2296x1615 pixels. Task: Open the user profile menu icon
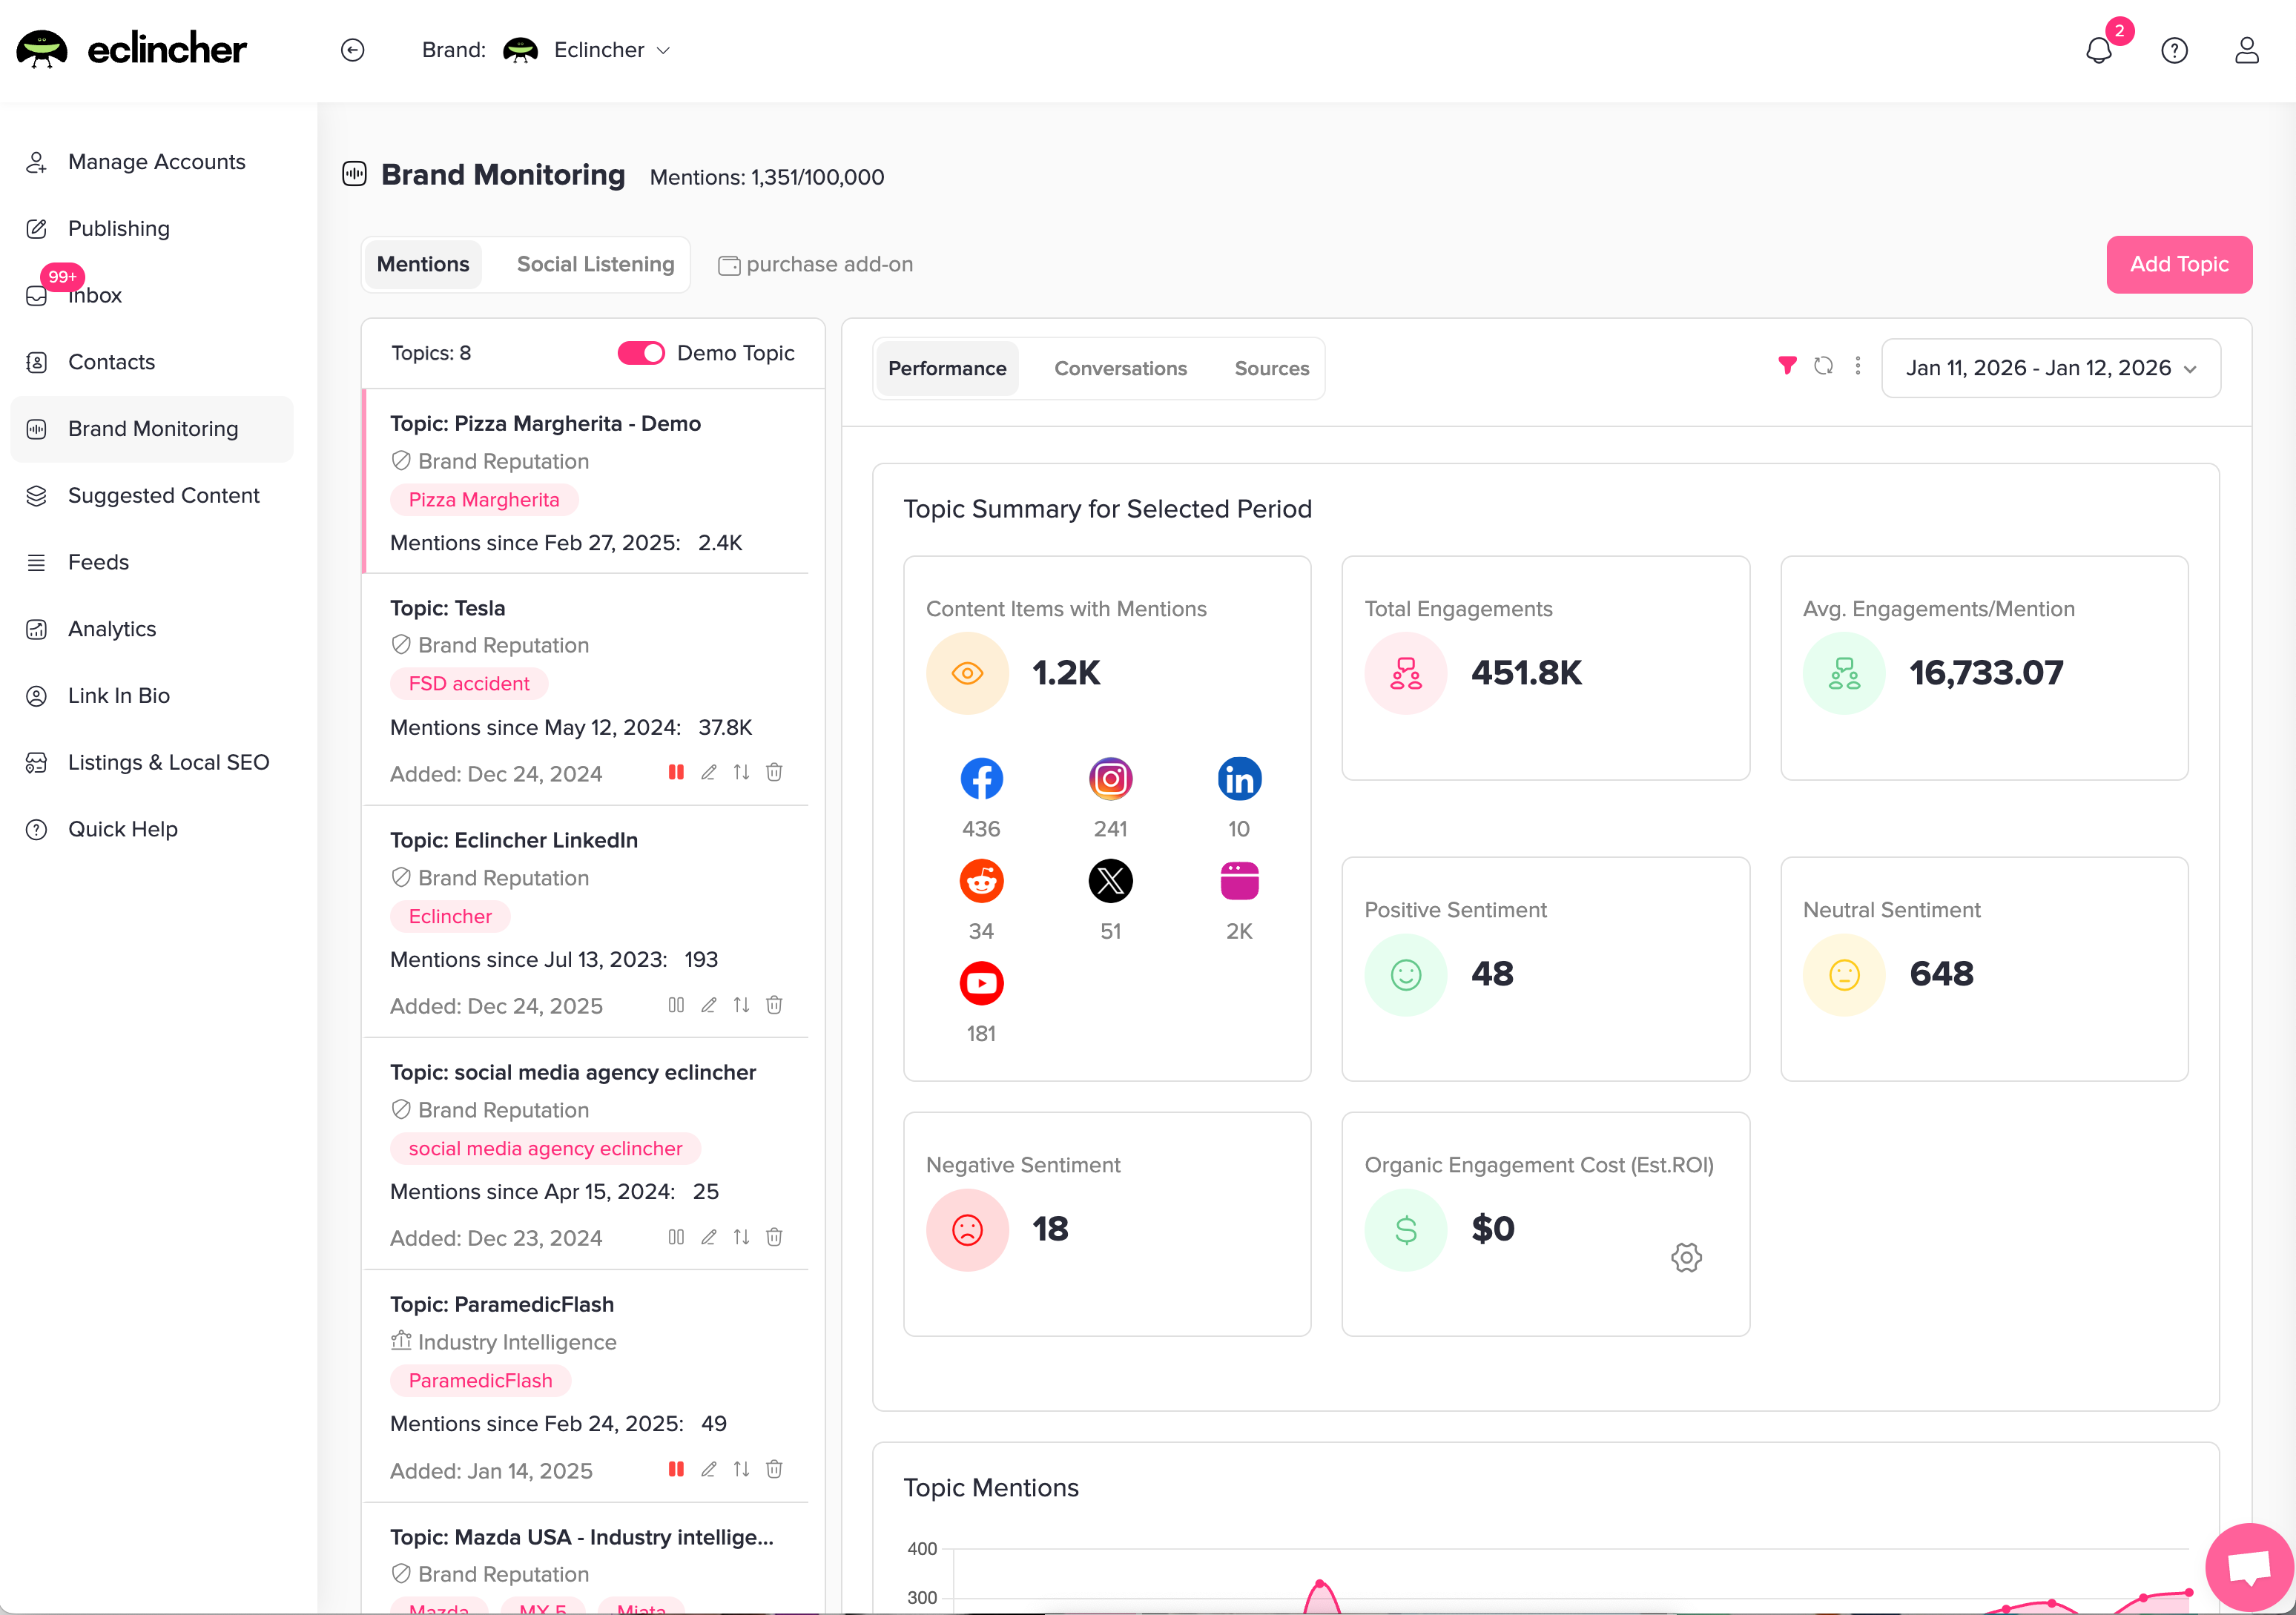coord(2246,50)
